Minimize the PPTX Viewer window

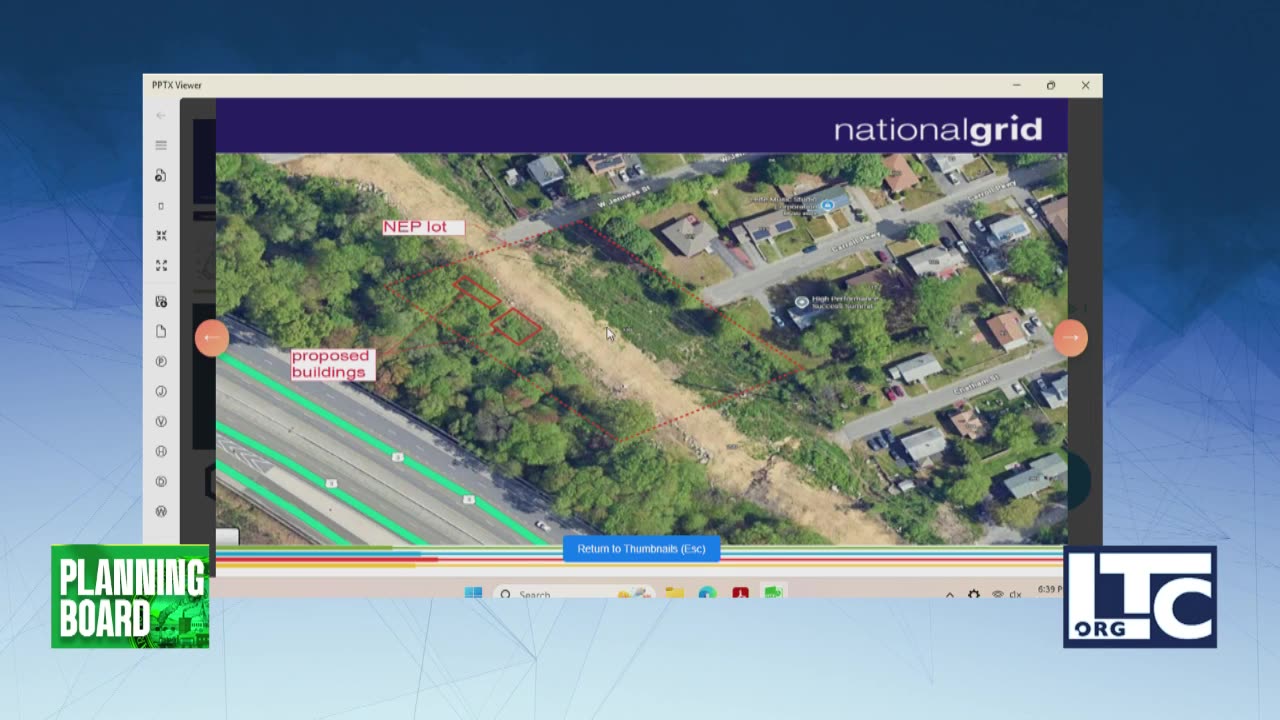pyautogui.click(x=1016, y=85)
